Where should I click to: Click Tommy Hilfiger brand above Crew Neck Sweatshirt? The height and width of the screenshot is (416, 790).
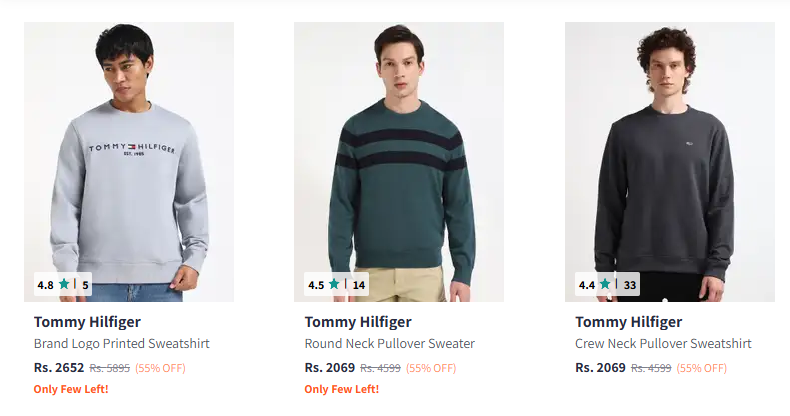tap(628, 322)
